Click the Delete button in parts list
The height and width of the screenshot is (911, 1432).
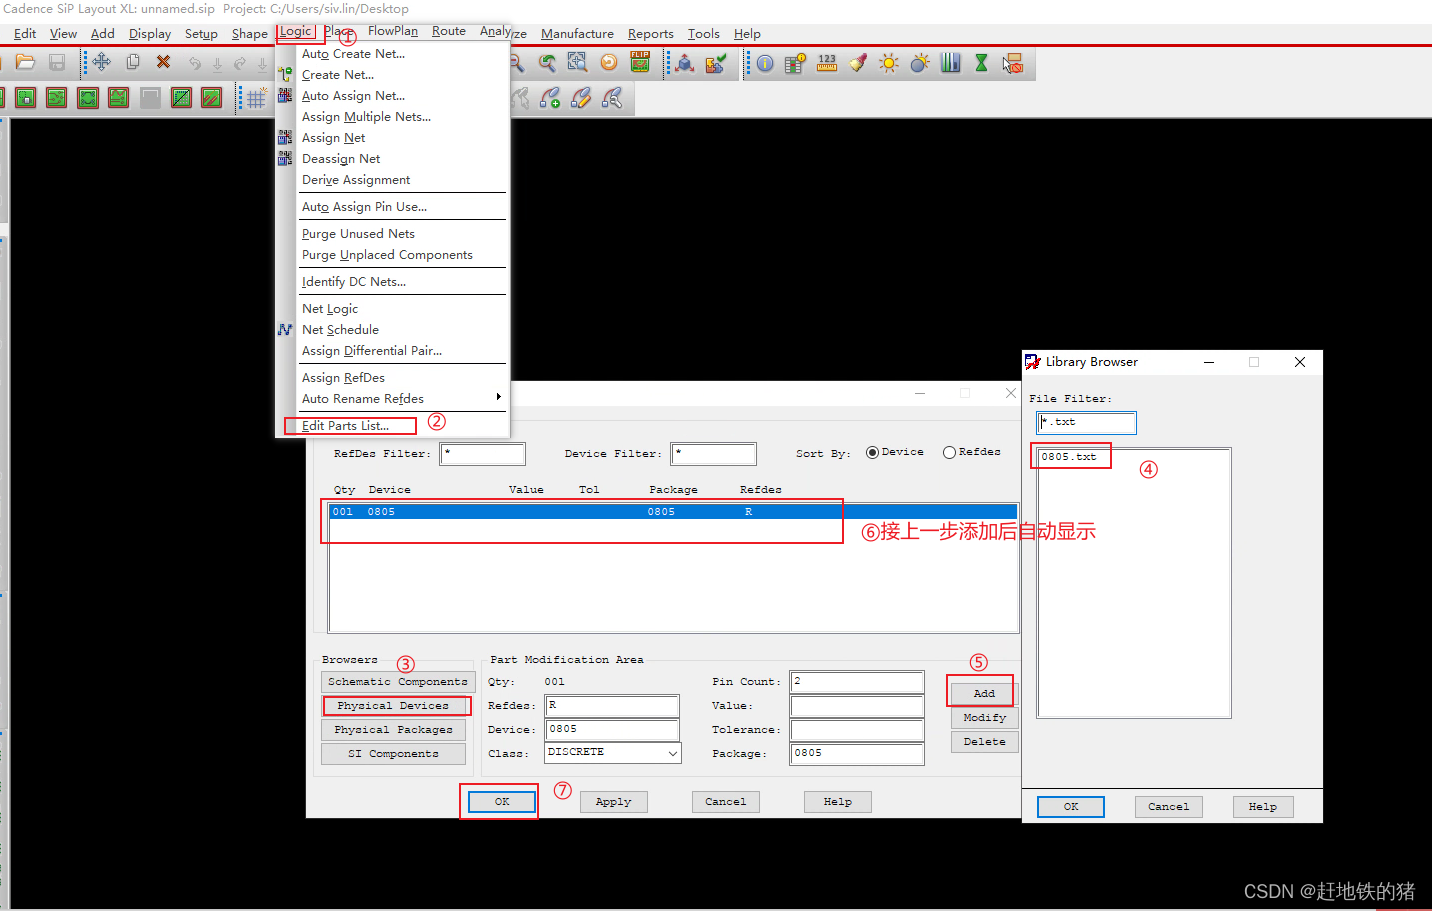coord(984,742)
